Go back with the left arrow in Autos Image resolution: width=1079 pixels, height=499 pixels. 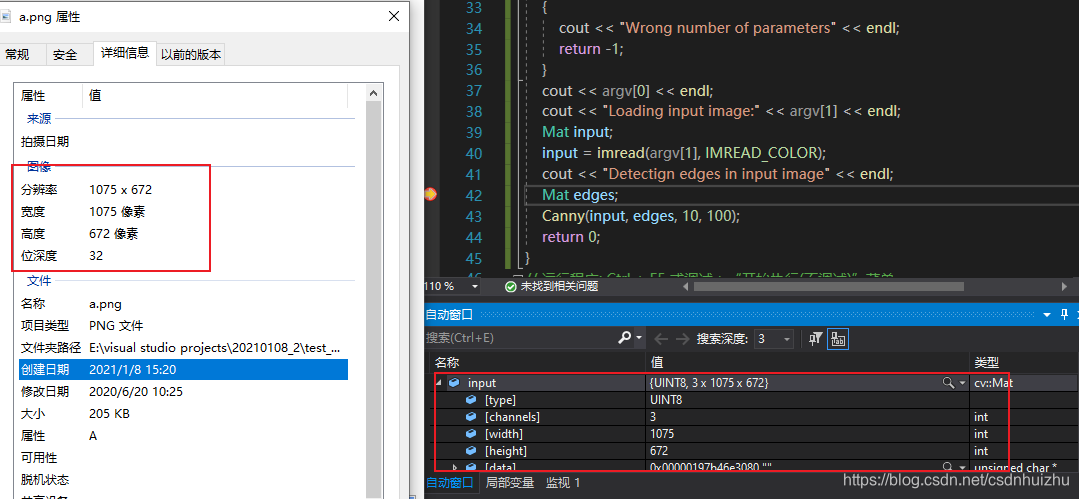tap(661, 339)
